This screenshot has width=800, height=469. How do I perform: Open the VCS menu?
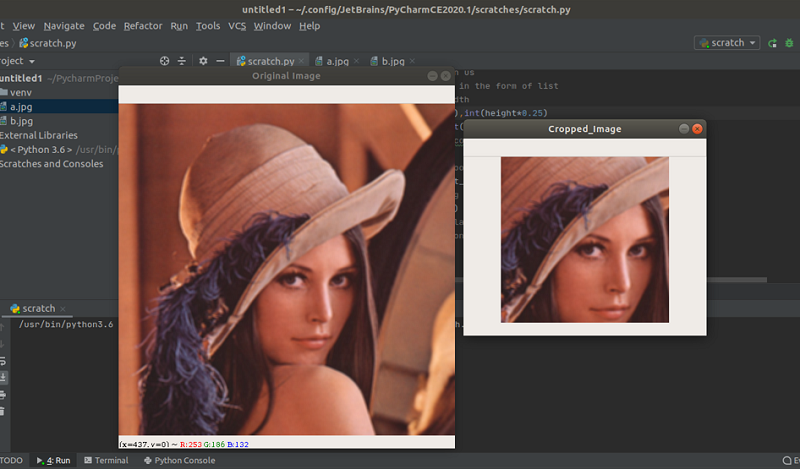point(237,26)
